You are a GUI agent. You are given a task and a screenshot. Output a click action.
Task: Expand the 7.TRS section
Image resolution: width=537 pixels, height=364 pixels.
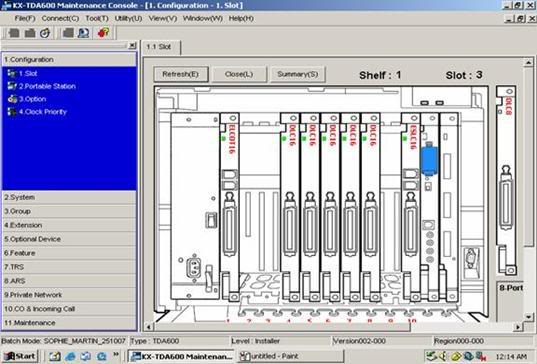click(x=70, y=267)
